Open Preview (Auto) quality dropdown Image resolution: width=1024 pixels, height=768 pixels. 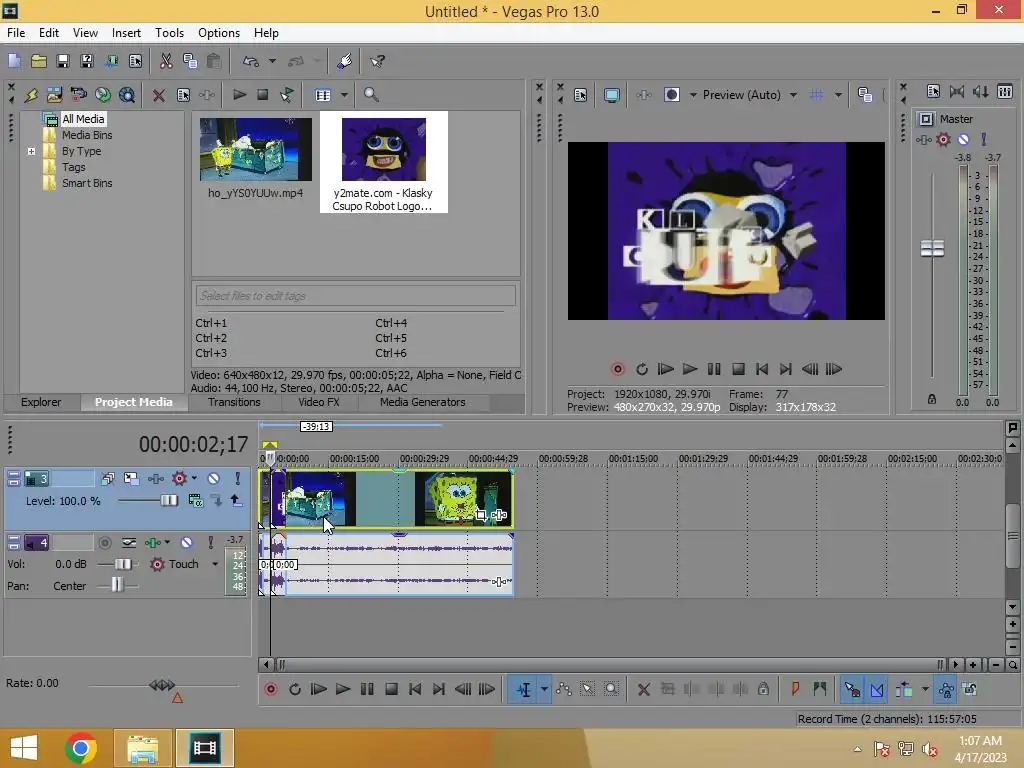click(x=793, y=95)
